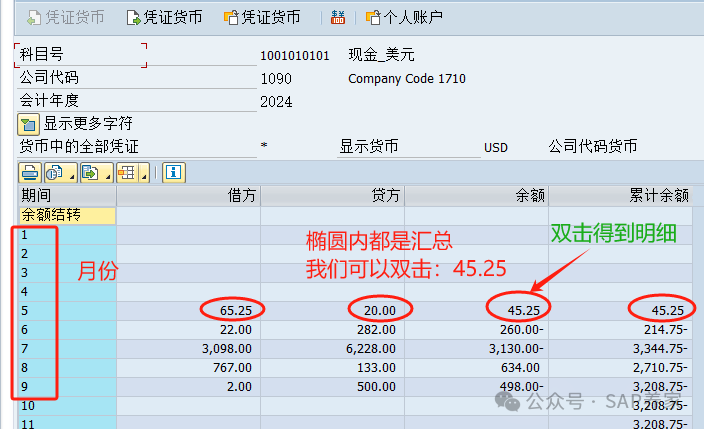This screenshot has height=429, width=704.
Task: Select period 3 row
Action: pos(67,273)
